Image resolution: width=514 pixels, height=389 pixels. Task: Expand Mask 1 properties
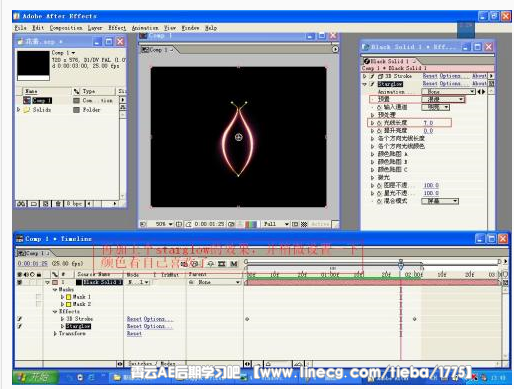(62, 297)
